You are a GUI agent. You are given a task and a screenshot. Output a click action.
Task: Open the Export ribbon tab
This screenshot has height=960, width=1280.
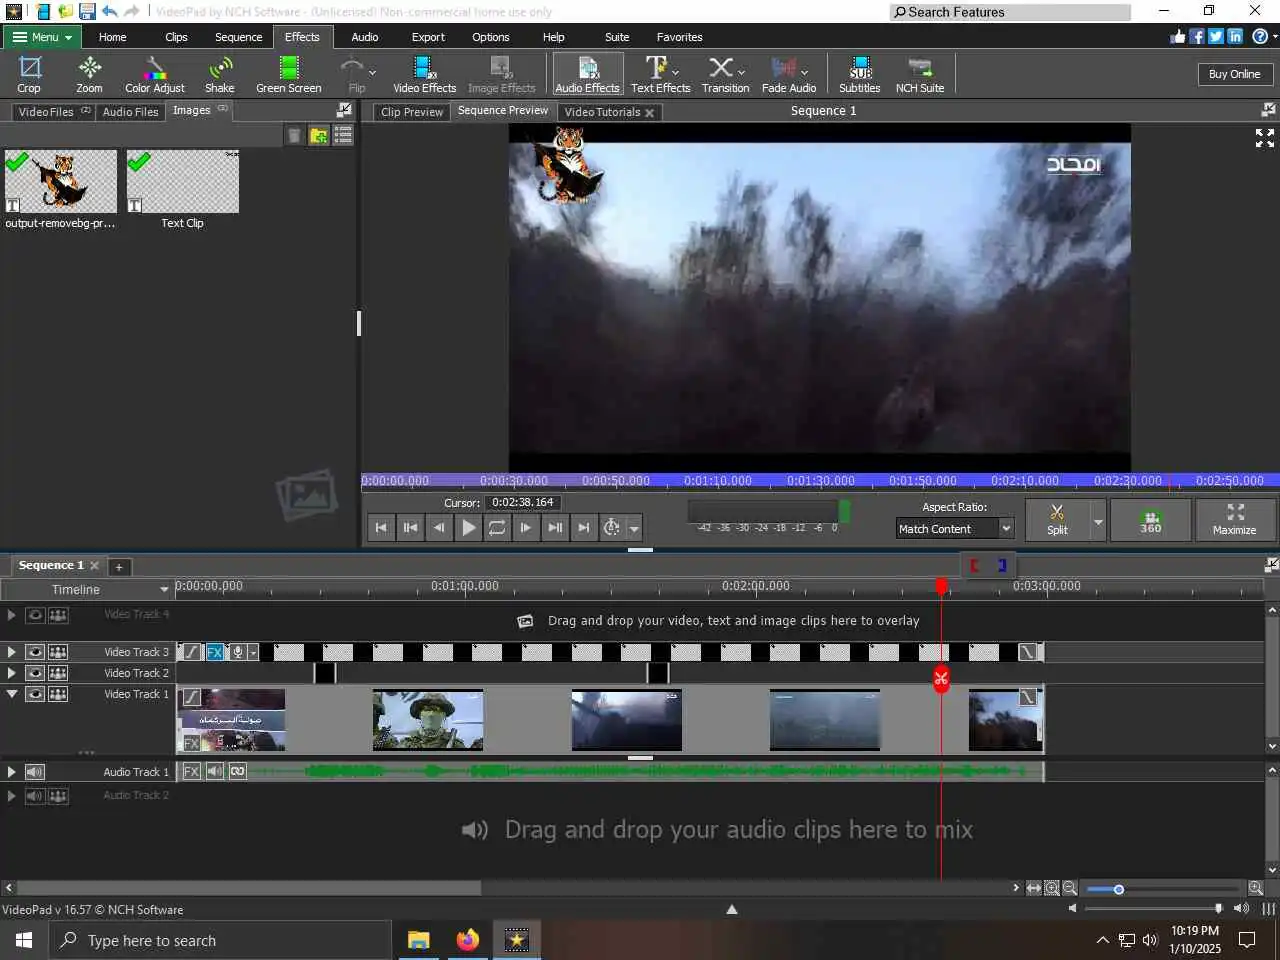[x=428, y=37]
